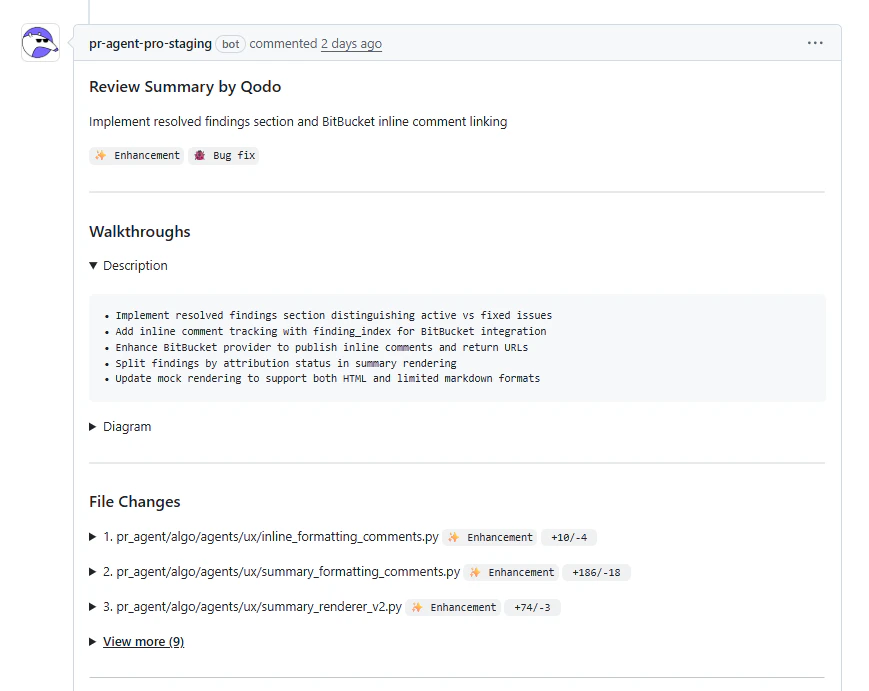Open the comment options kebab menu
This screenshot has height=691, width=869.
[x=815, y=43]
